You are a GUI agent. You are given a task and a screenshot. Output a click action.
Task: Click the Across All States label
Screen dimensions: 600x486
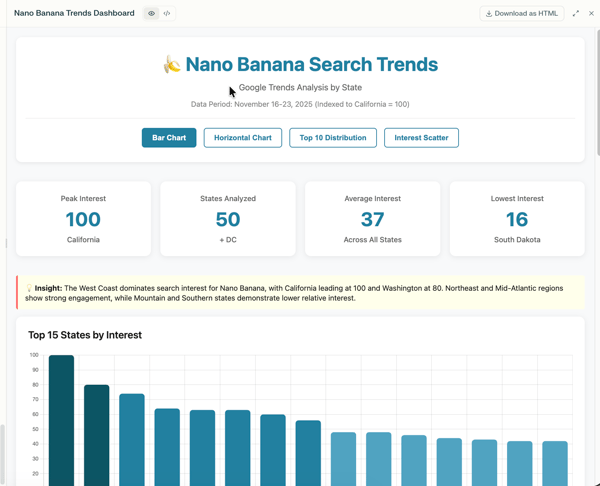(372, 240)
